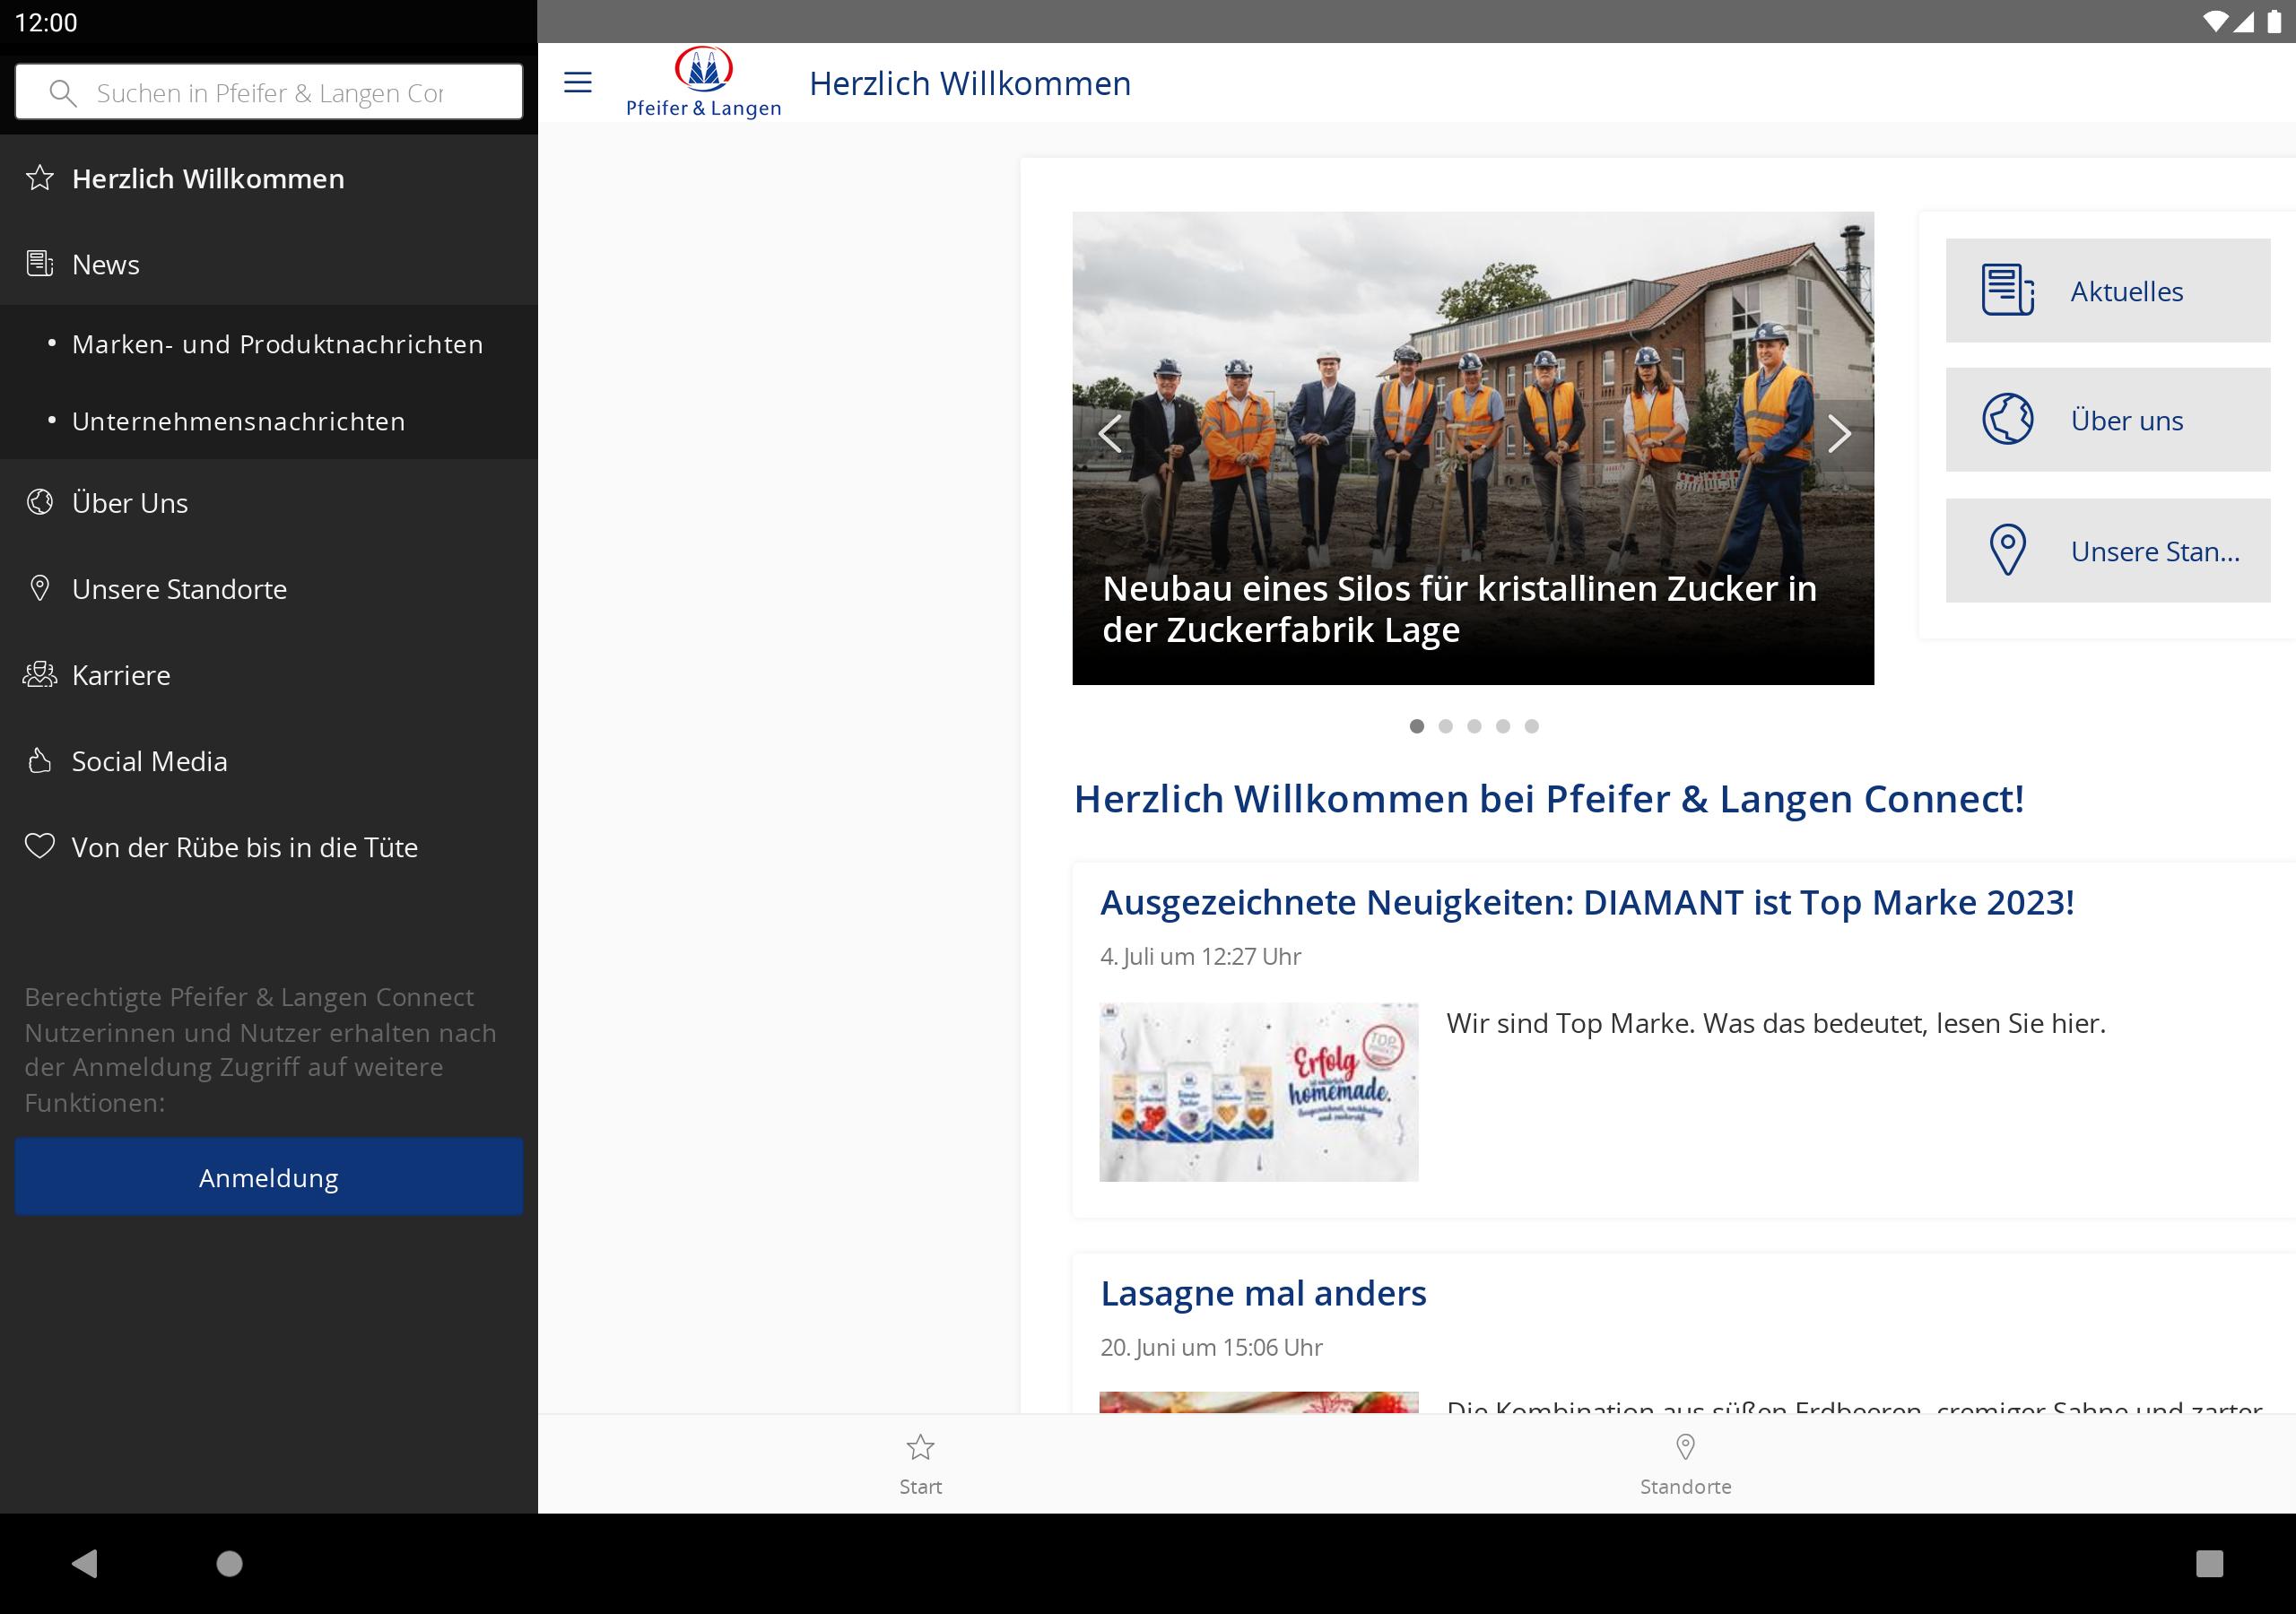Click the Herzlich Willkommen page title
Screen dimensions: 2296x1614
click(x=970, y=83)
